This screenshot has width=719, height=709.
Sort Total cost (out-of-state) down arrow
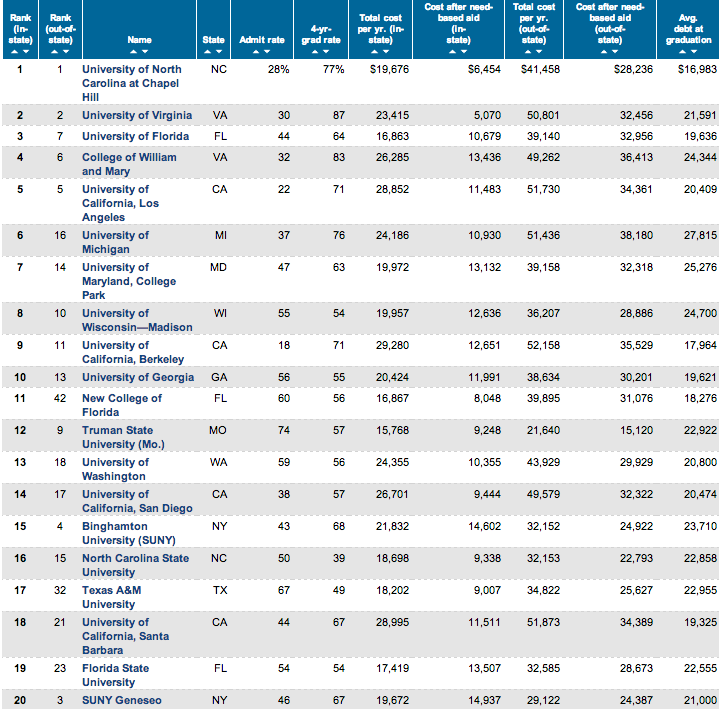[x=539, y=52]
